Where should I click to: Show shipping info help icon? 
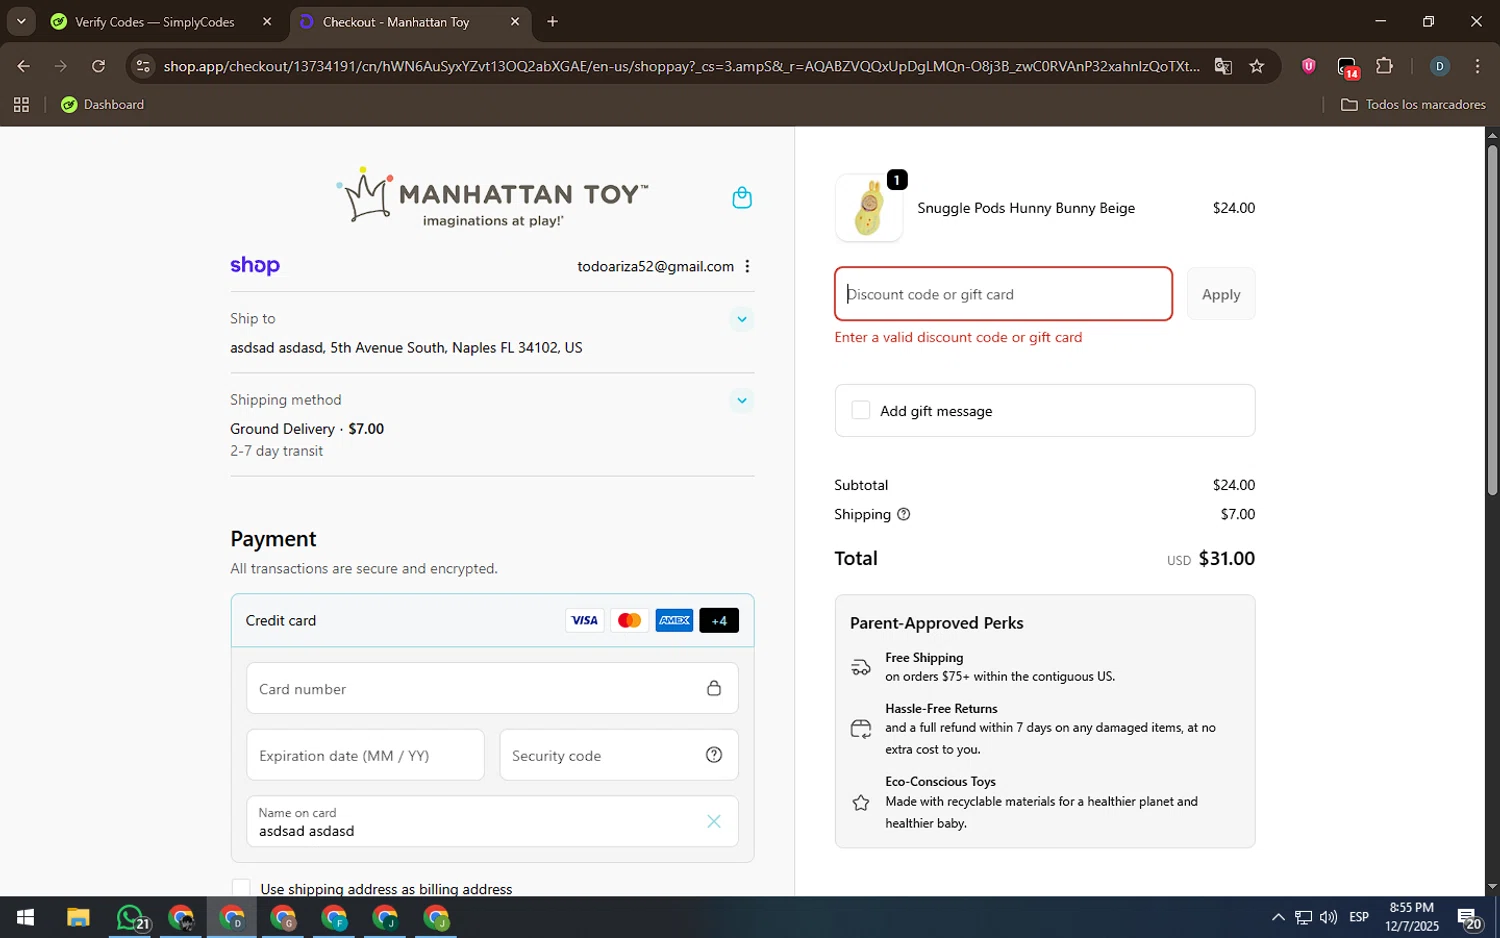[x=904, y=514]
